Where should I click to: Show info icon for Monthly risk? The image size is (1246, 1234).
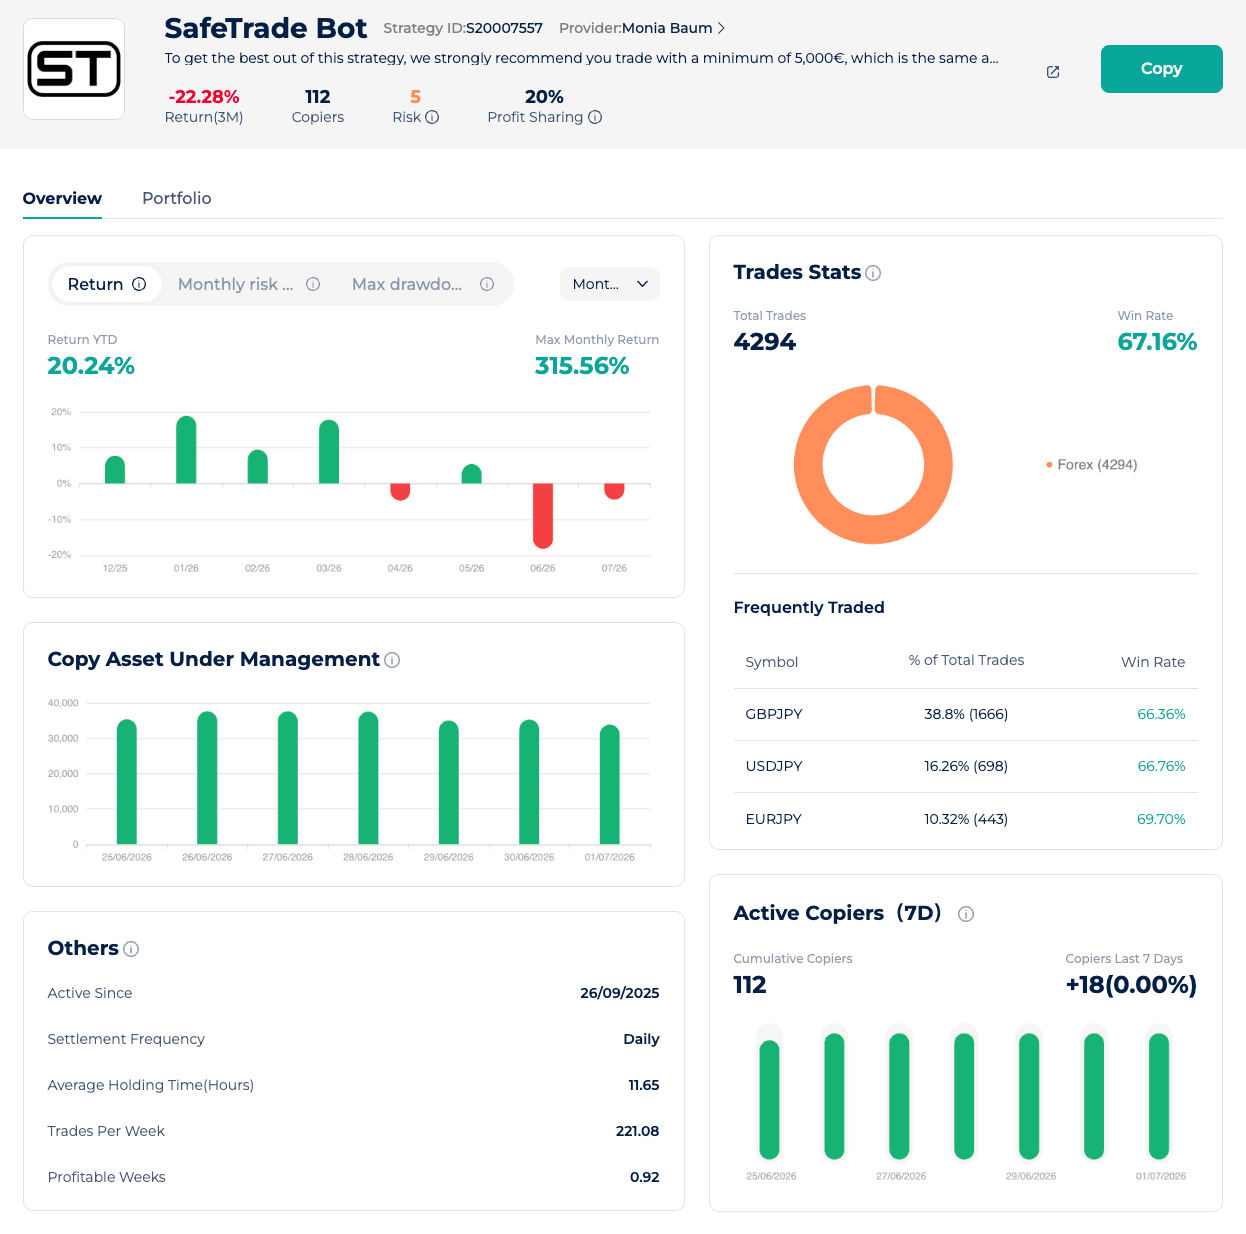click(x=313, y=284)
